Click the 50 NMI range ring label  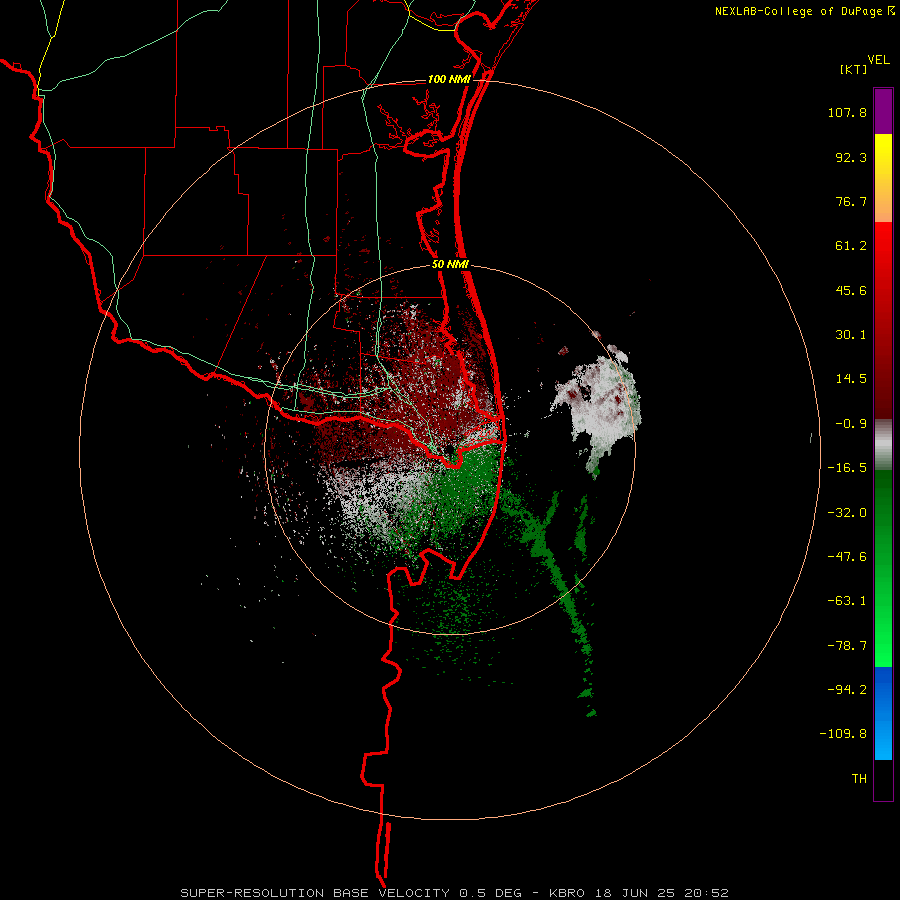click(x=450, y=265)
